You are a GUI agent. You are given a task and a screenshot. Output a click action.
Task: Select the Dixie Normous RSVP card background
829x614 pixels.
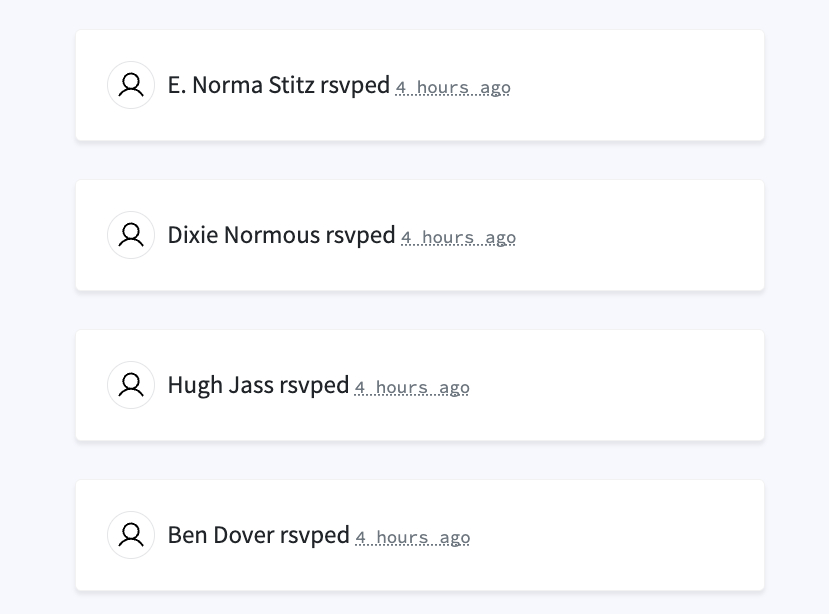coord(640,235)
